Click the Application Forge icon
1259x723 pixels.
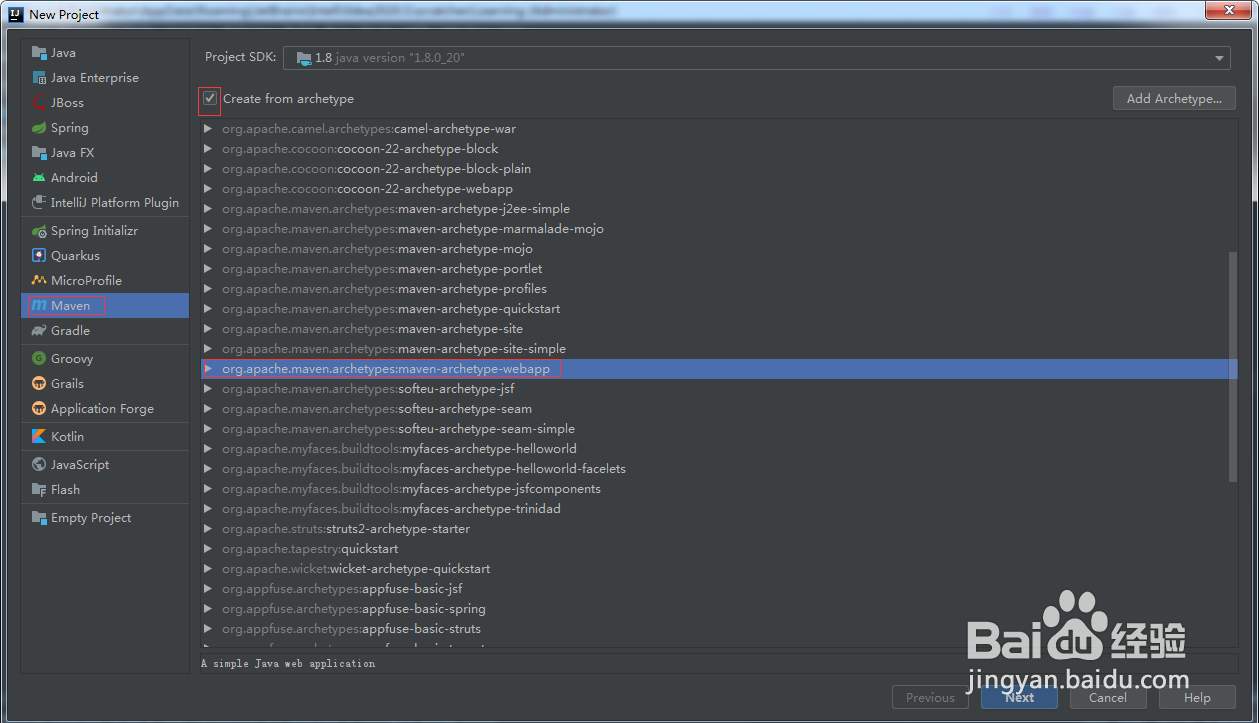[39, 409]
